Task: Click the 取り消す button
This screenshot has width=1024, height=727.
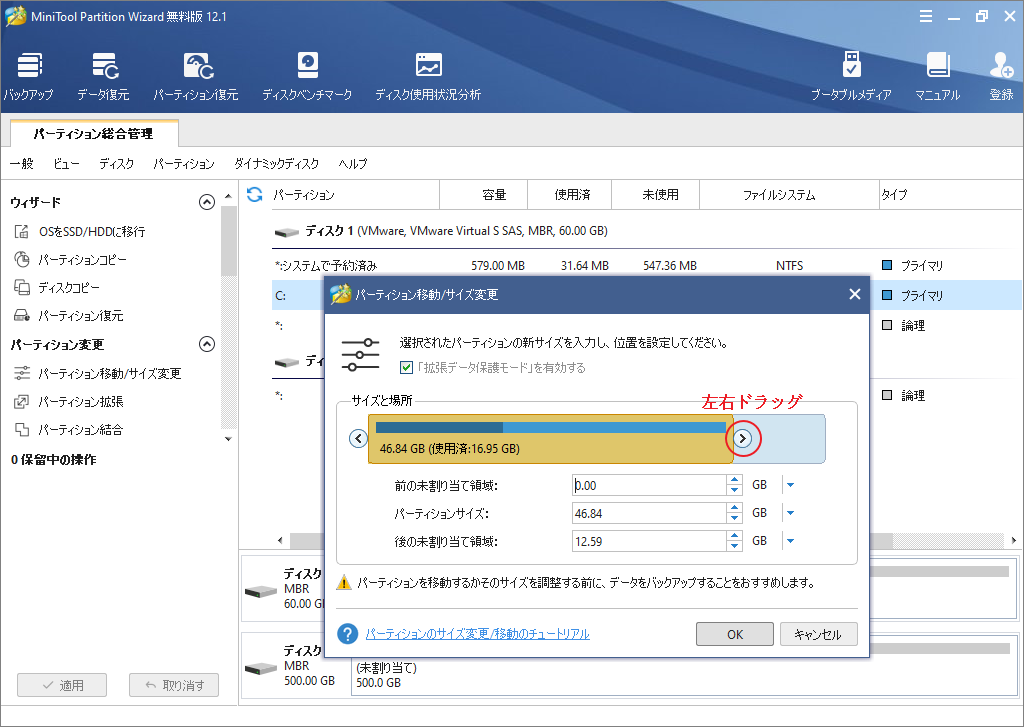Action: 174,685
